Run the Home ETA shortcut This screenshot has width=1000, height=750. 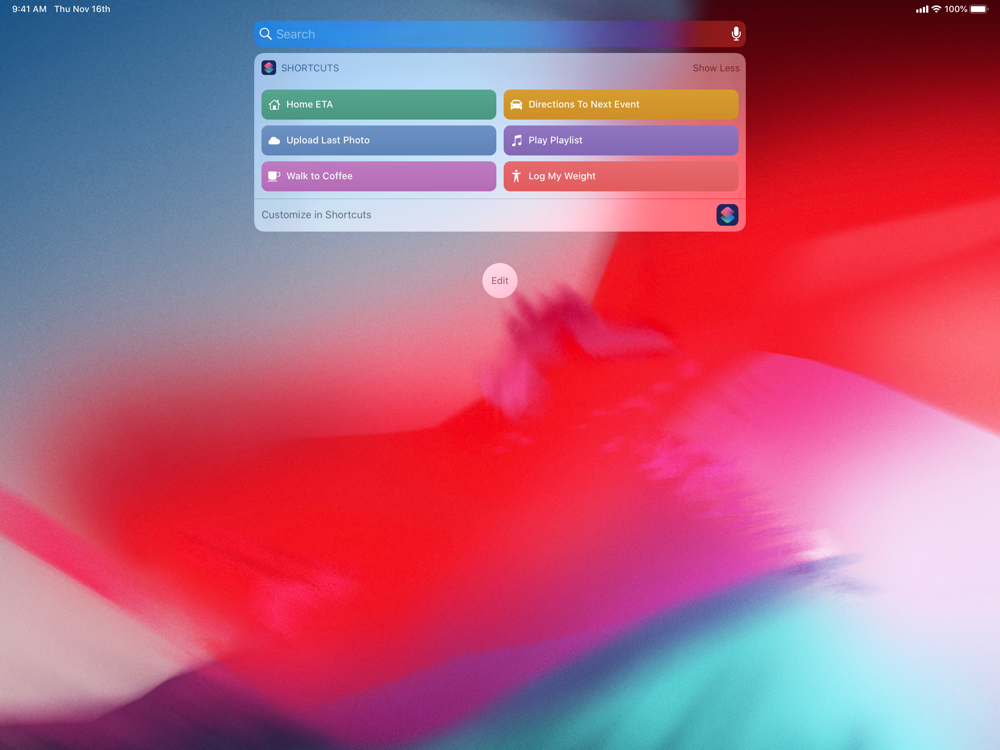point(378,105)
